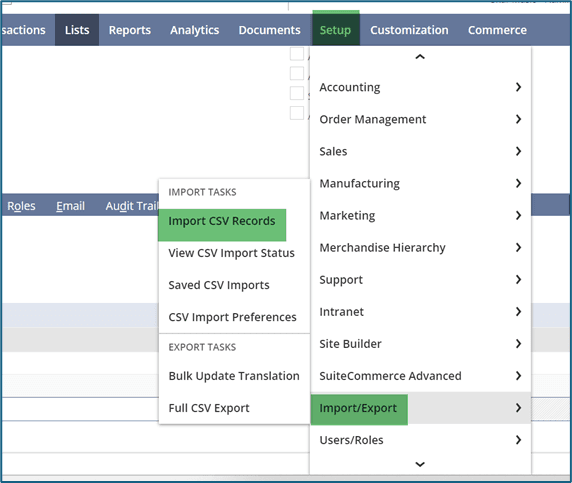
Task: Expand the SuiteCommerce Advanced submenu
Action: coord(421,376)
